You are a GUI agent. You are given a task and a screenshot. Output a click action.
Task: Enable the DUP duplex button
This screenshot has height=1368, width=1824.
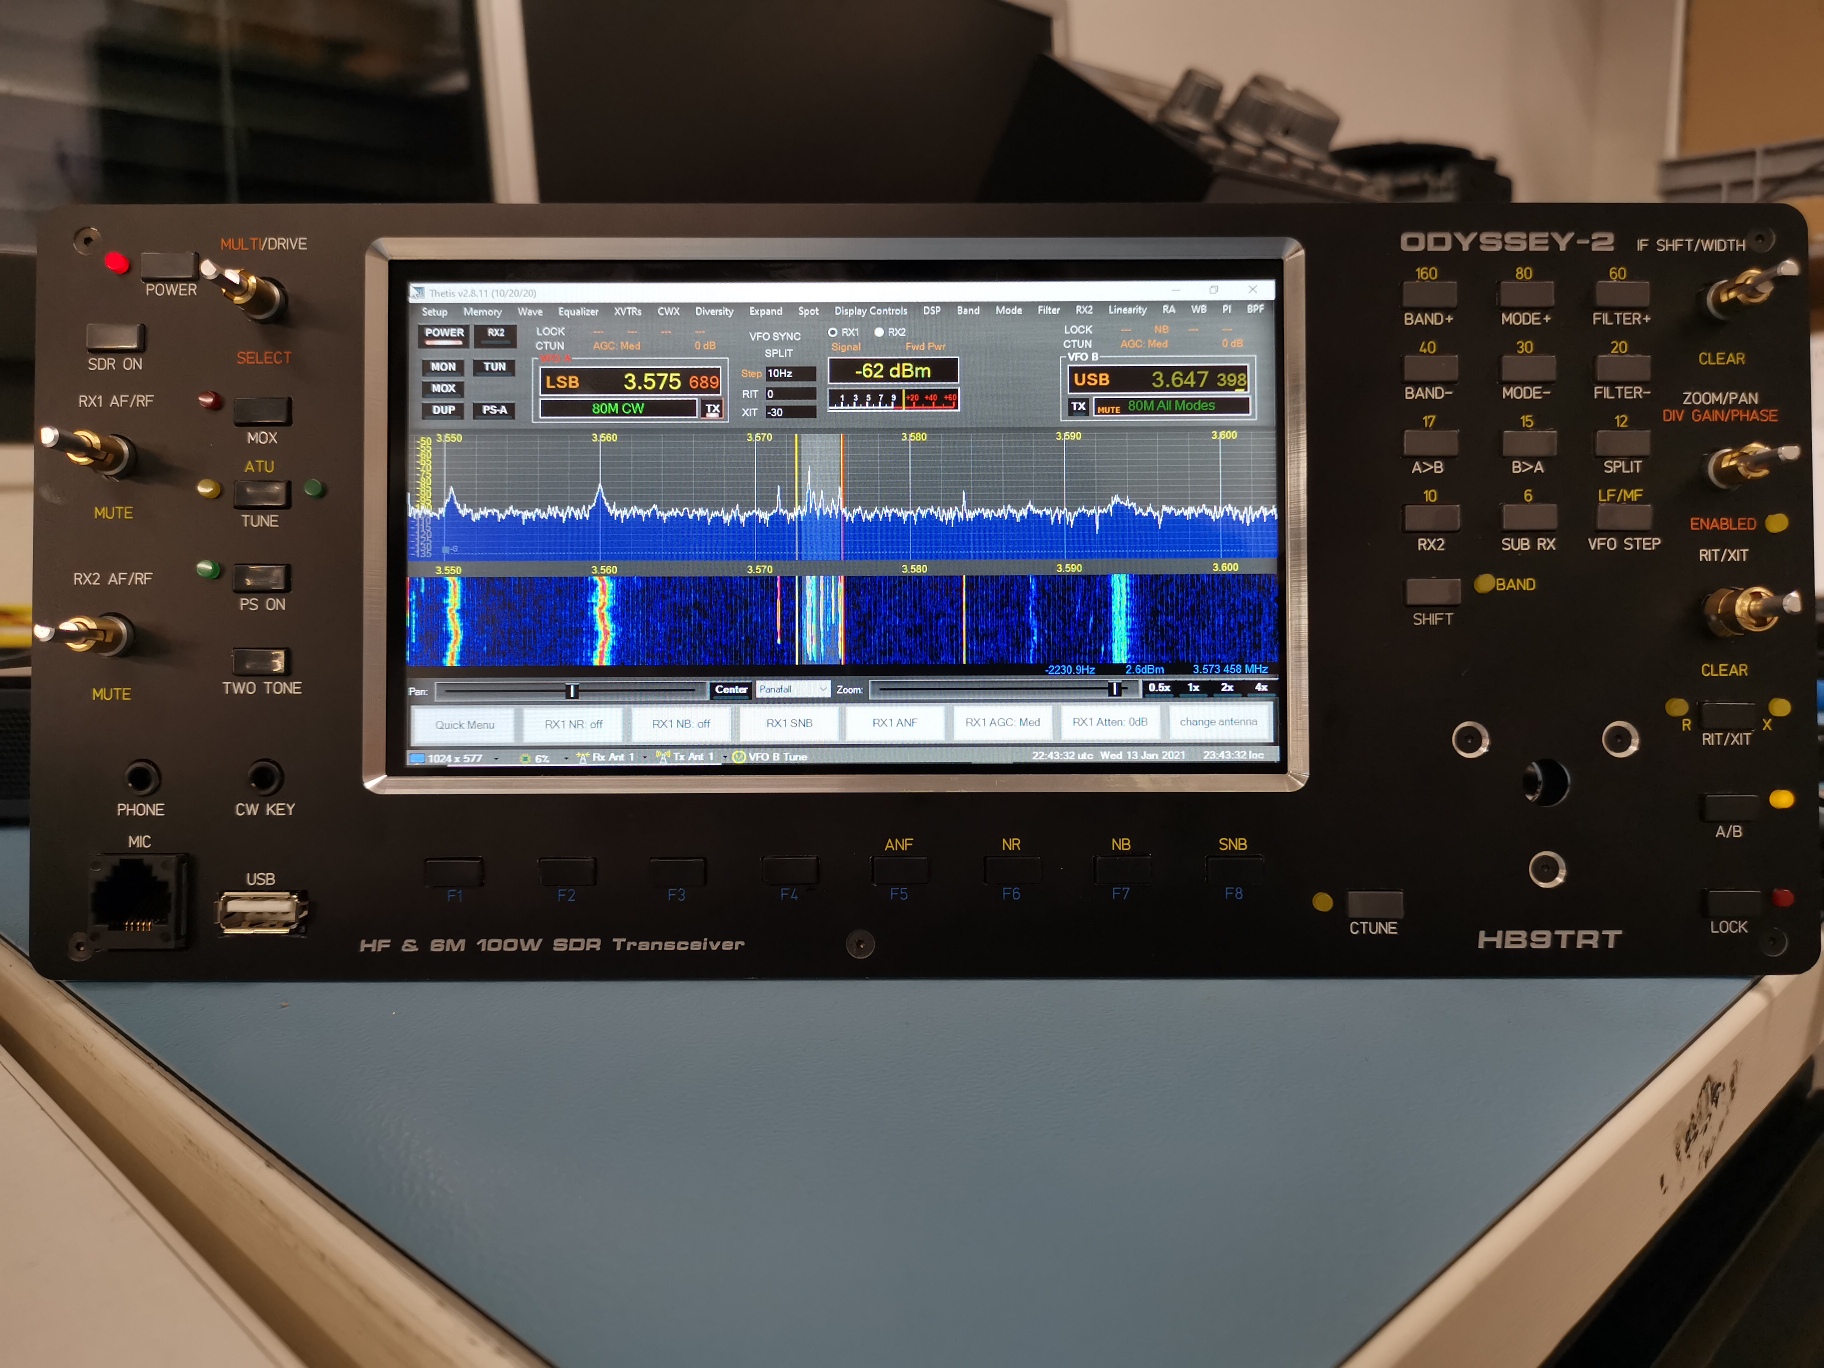(x=443, y=410)
